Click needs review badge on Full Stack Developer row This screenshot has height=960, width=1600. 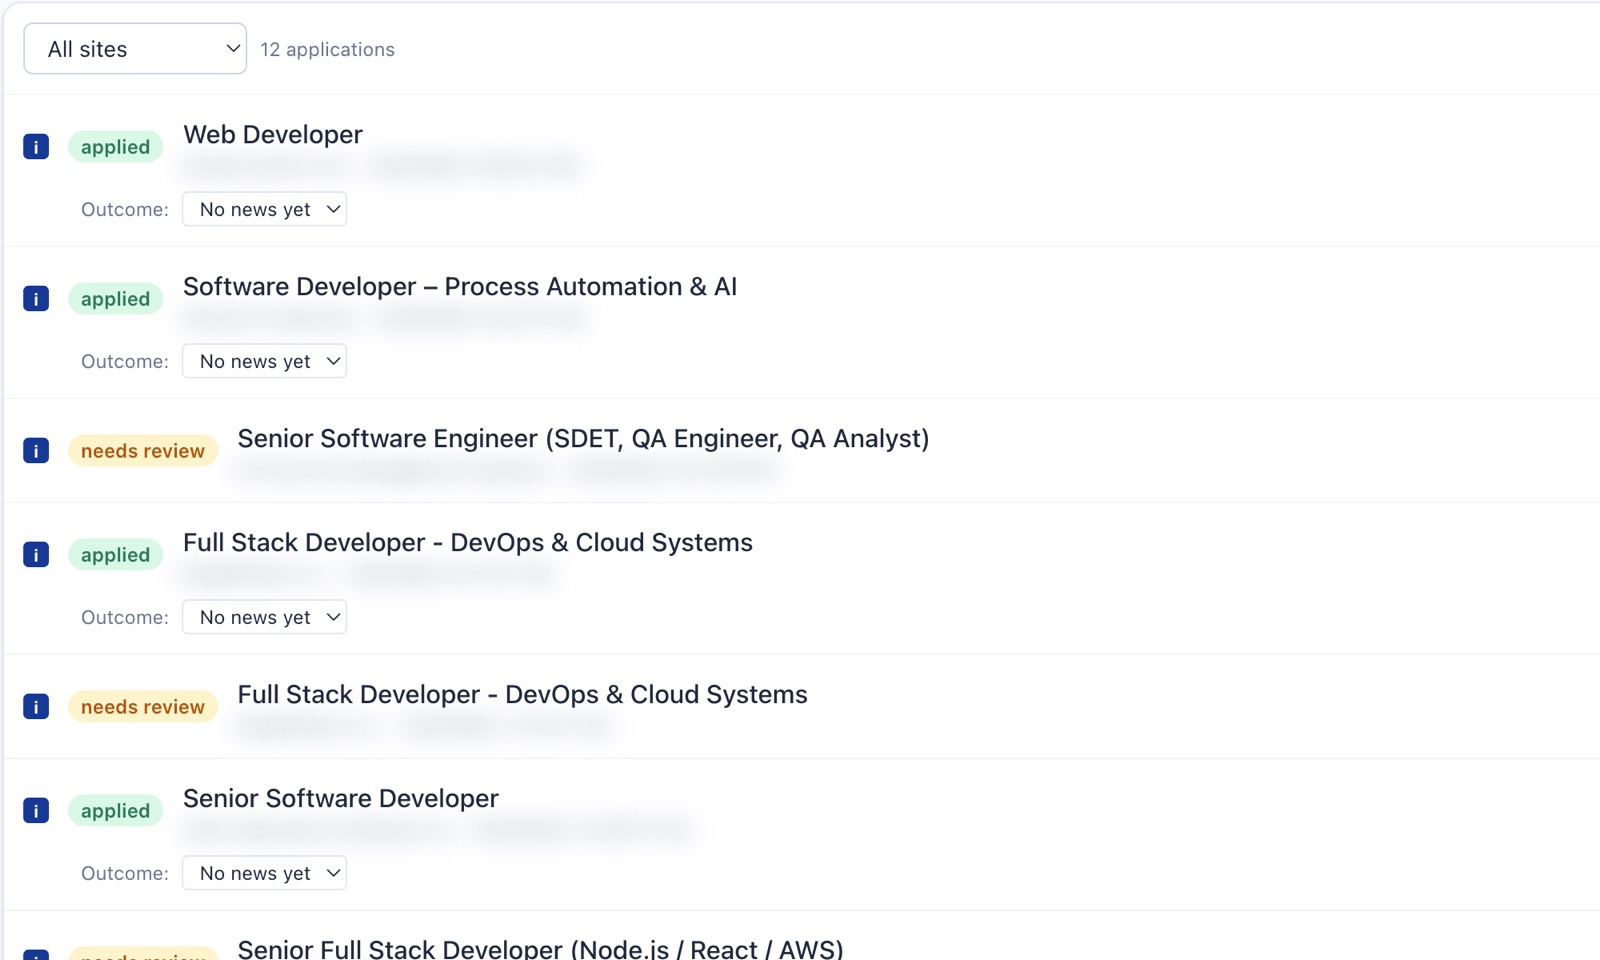[143, 707]
